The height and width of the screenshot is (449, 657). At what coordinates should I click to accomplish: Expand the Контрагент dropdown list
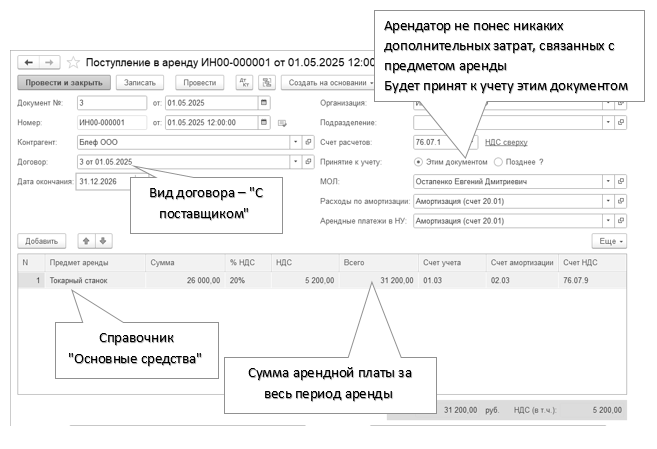[295, 142]
